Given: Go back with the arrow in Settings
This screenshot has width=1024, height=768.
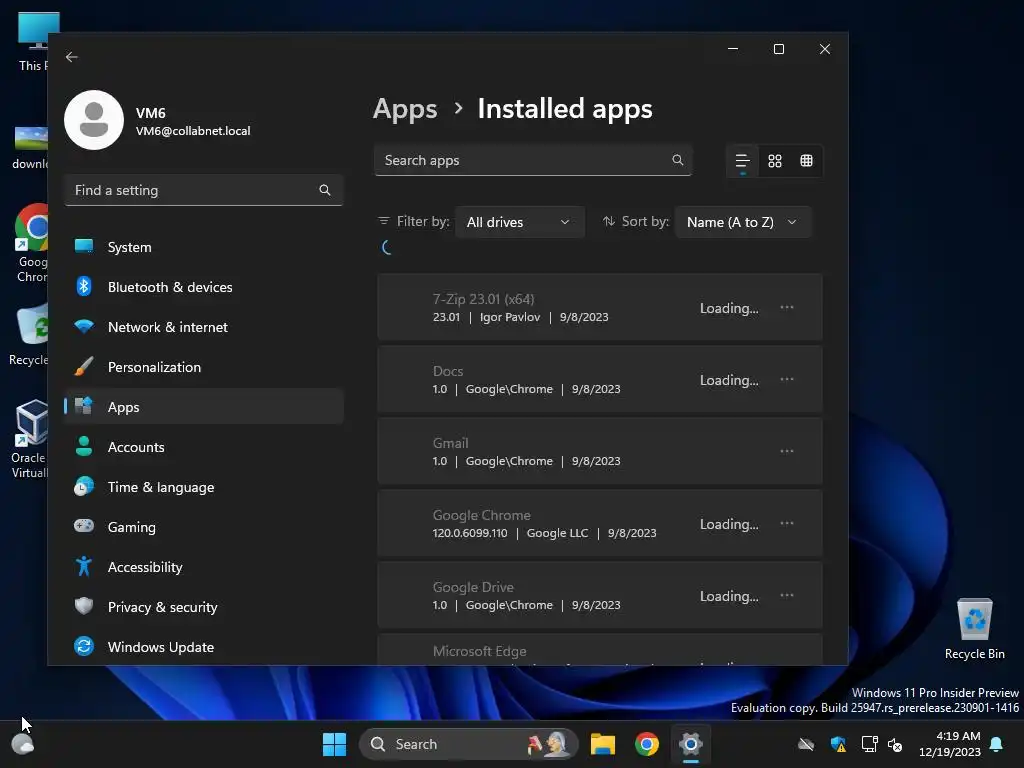Looking at the screenshot, I should tap(72, 57).
